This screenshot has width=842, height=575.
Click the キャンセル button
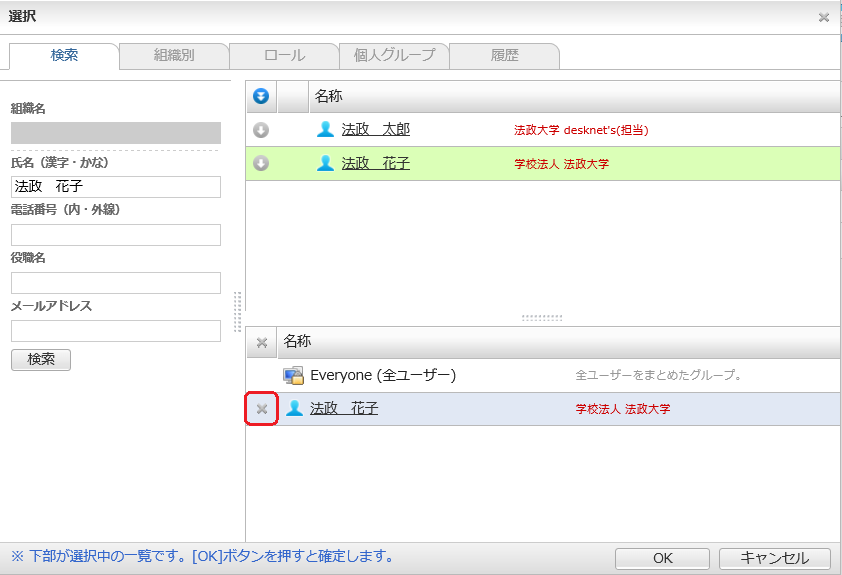coord(774,558)
